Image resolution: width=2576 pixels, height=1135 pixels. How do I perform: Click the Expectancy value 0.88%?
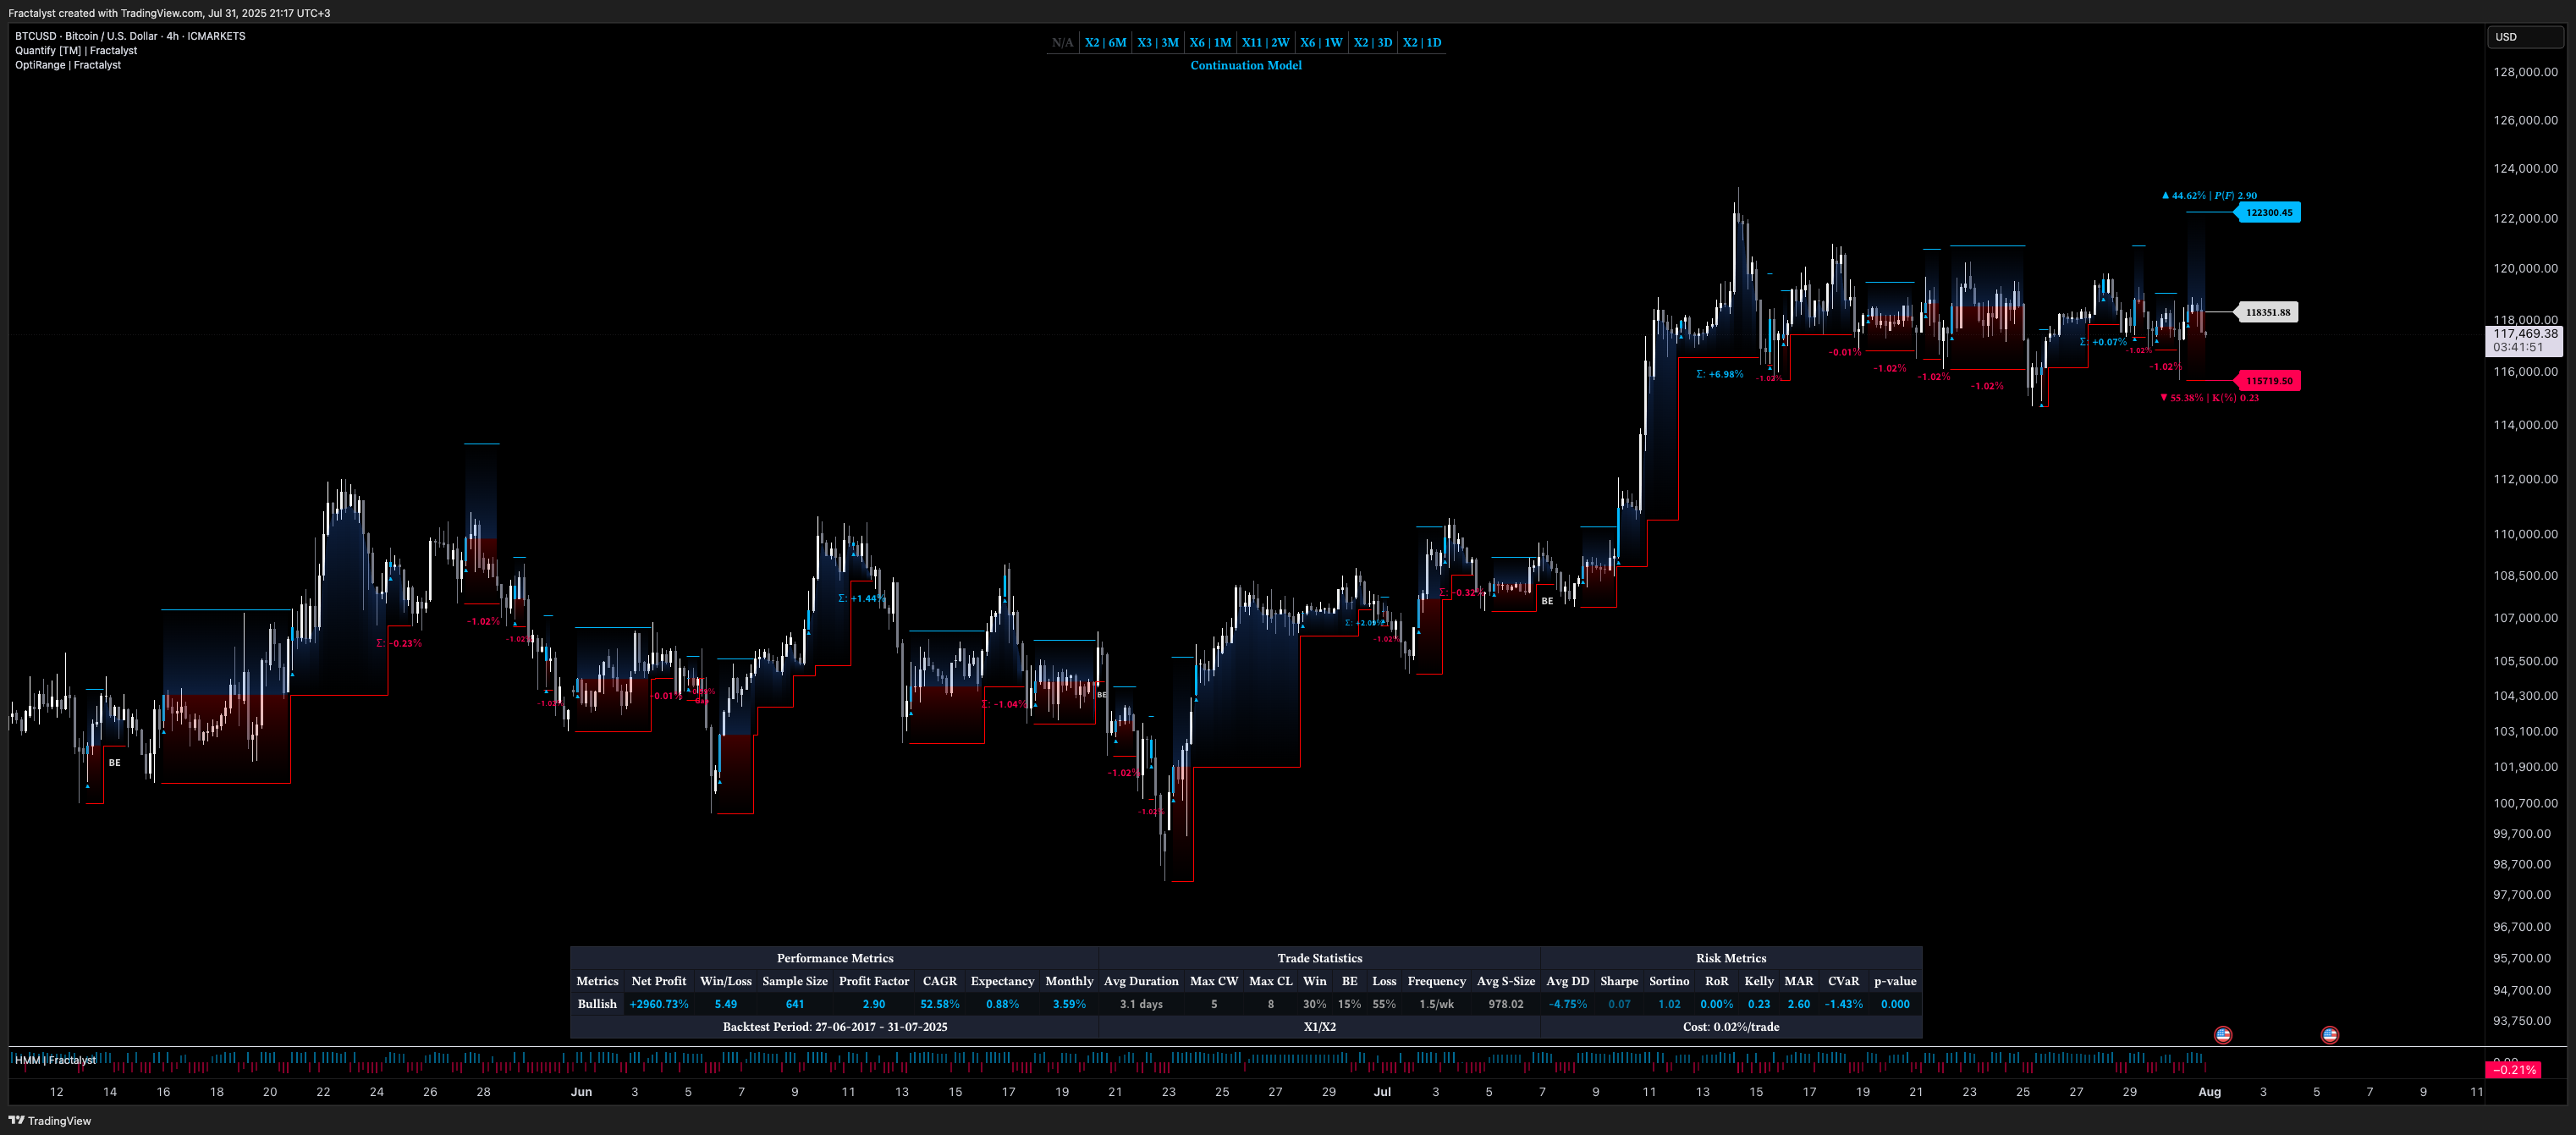1002,1004
